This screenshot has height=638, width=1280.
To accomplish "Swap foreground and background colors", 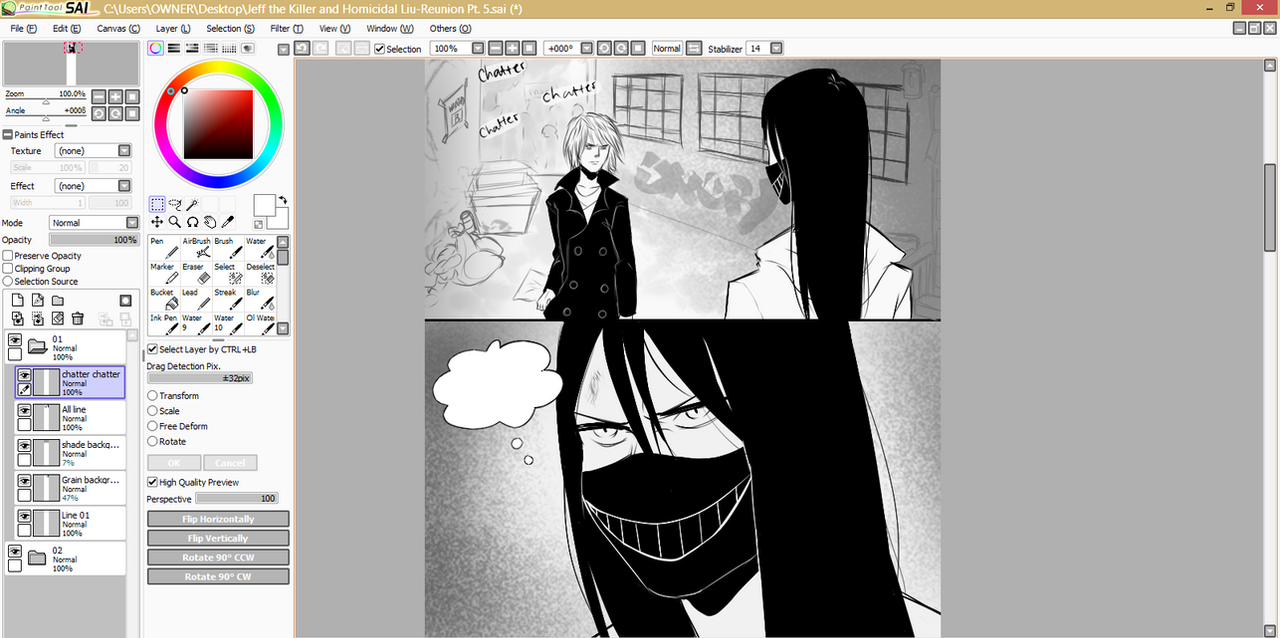I will (x=283, y=200).
